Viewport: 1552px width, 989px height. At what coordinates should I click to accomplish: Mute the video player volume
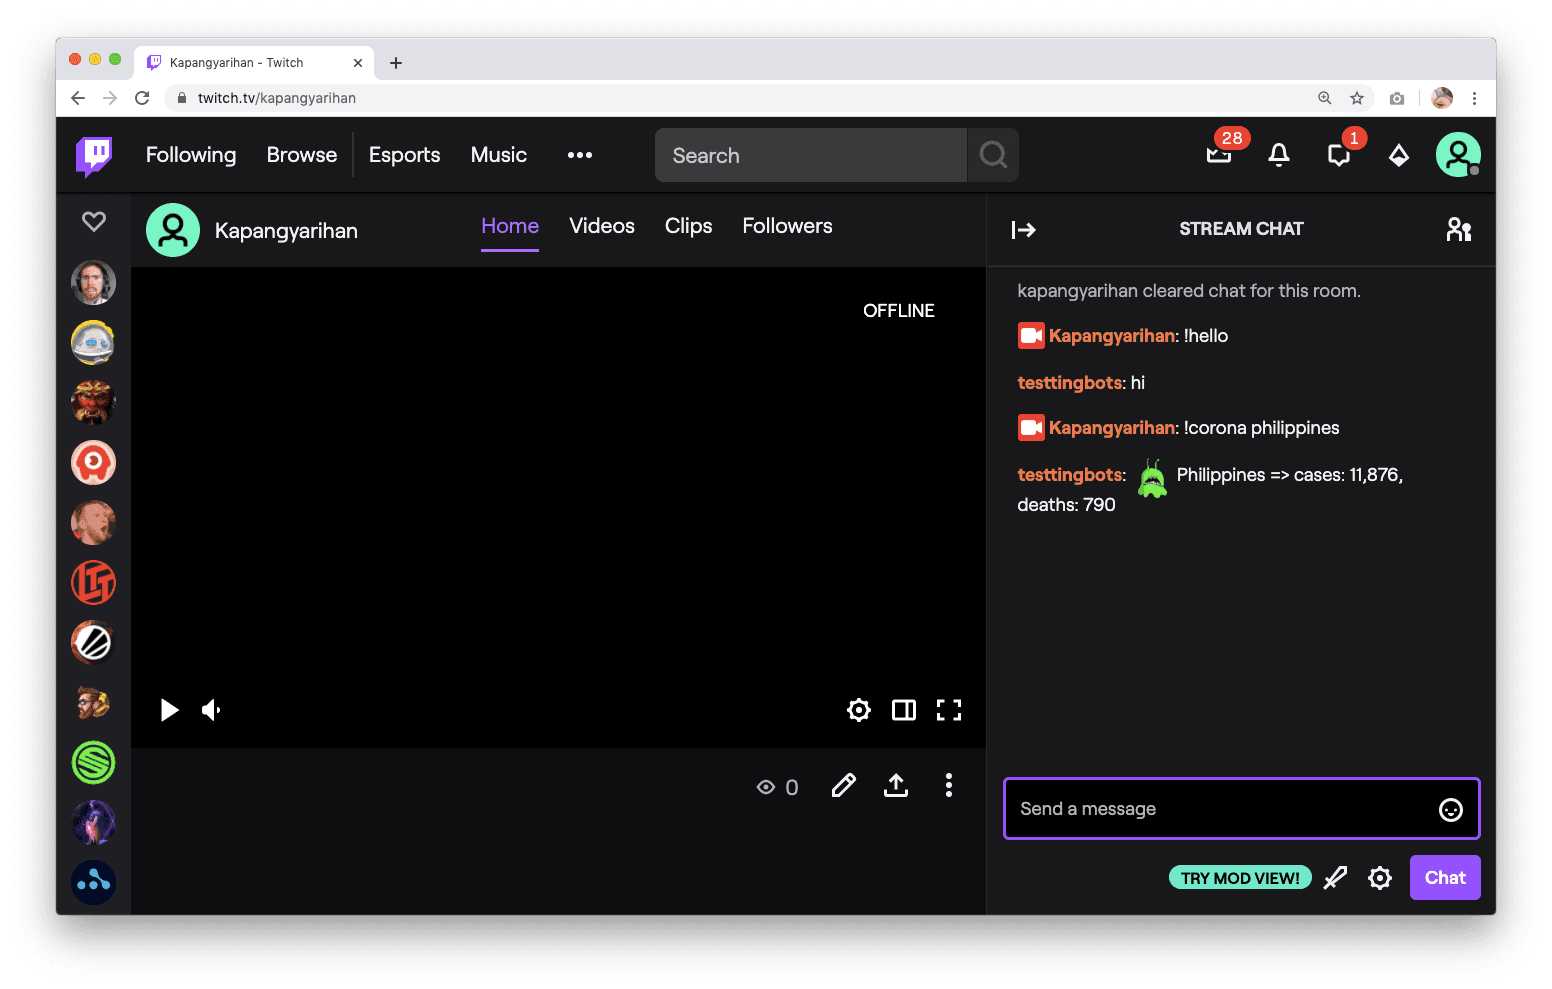[210, 710]
